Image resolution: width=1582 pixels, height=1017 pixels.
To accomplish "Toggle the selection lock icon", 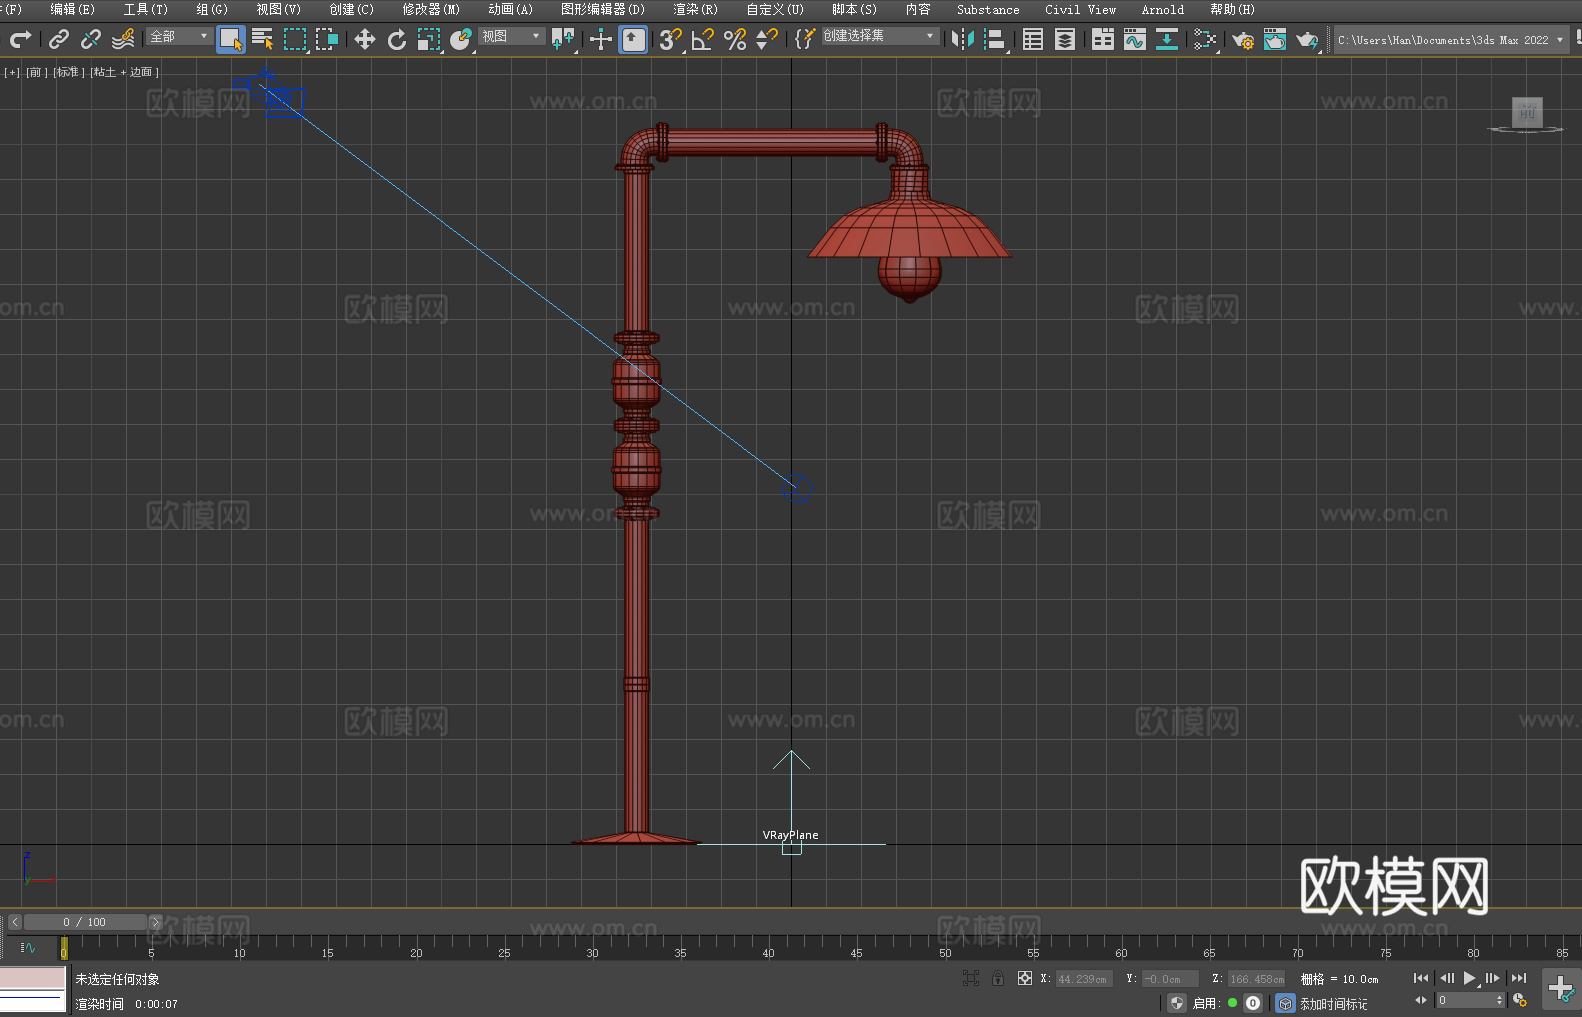I will tap(997, 978).
